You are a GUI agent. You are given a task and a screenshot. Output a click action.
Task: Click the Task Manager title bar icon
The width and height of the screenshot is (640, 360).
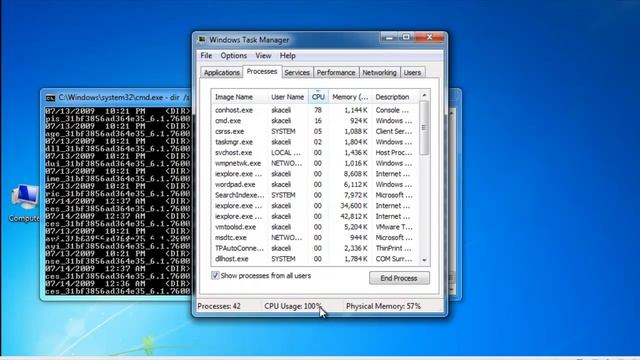click(x=202, y=39)
